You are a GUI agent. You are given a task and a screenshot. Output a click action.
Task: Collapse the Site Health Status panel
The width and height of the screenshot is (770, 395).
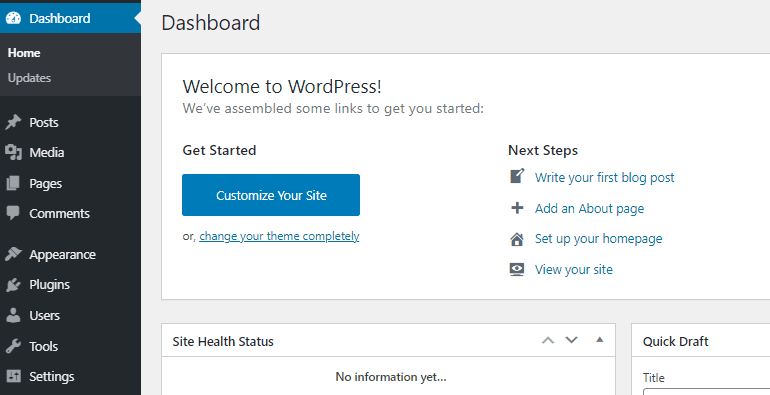pos(600,339)
